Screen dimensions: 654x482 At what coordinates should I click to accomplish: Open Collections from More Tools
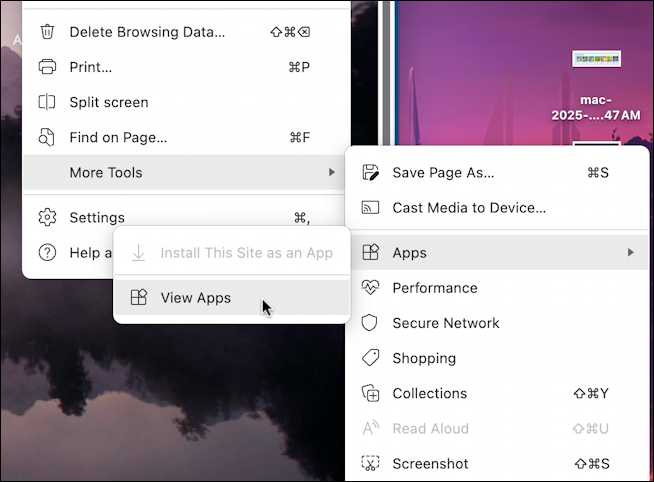[497, 393]
